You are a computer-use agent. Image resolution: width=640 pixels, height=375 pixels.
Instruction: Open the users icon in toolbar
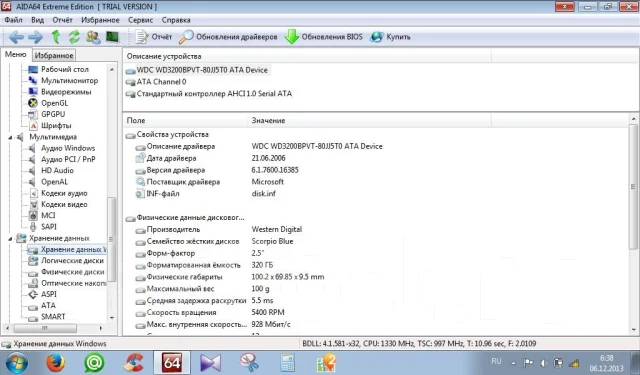(x=93, y=37)
